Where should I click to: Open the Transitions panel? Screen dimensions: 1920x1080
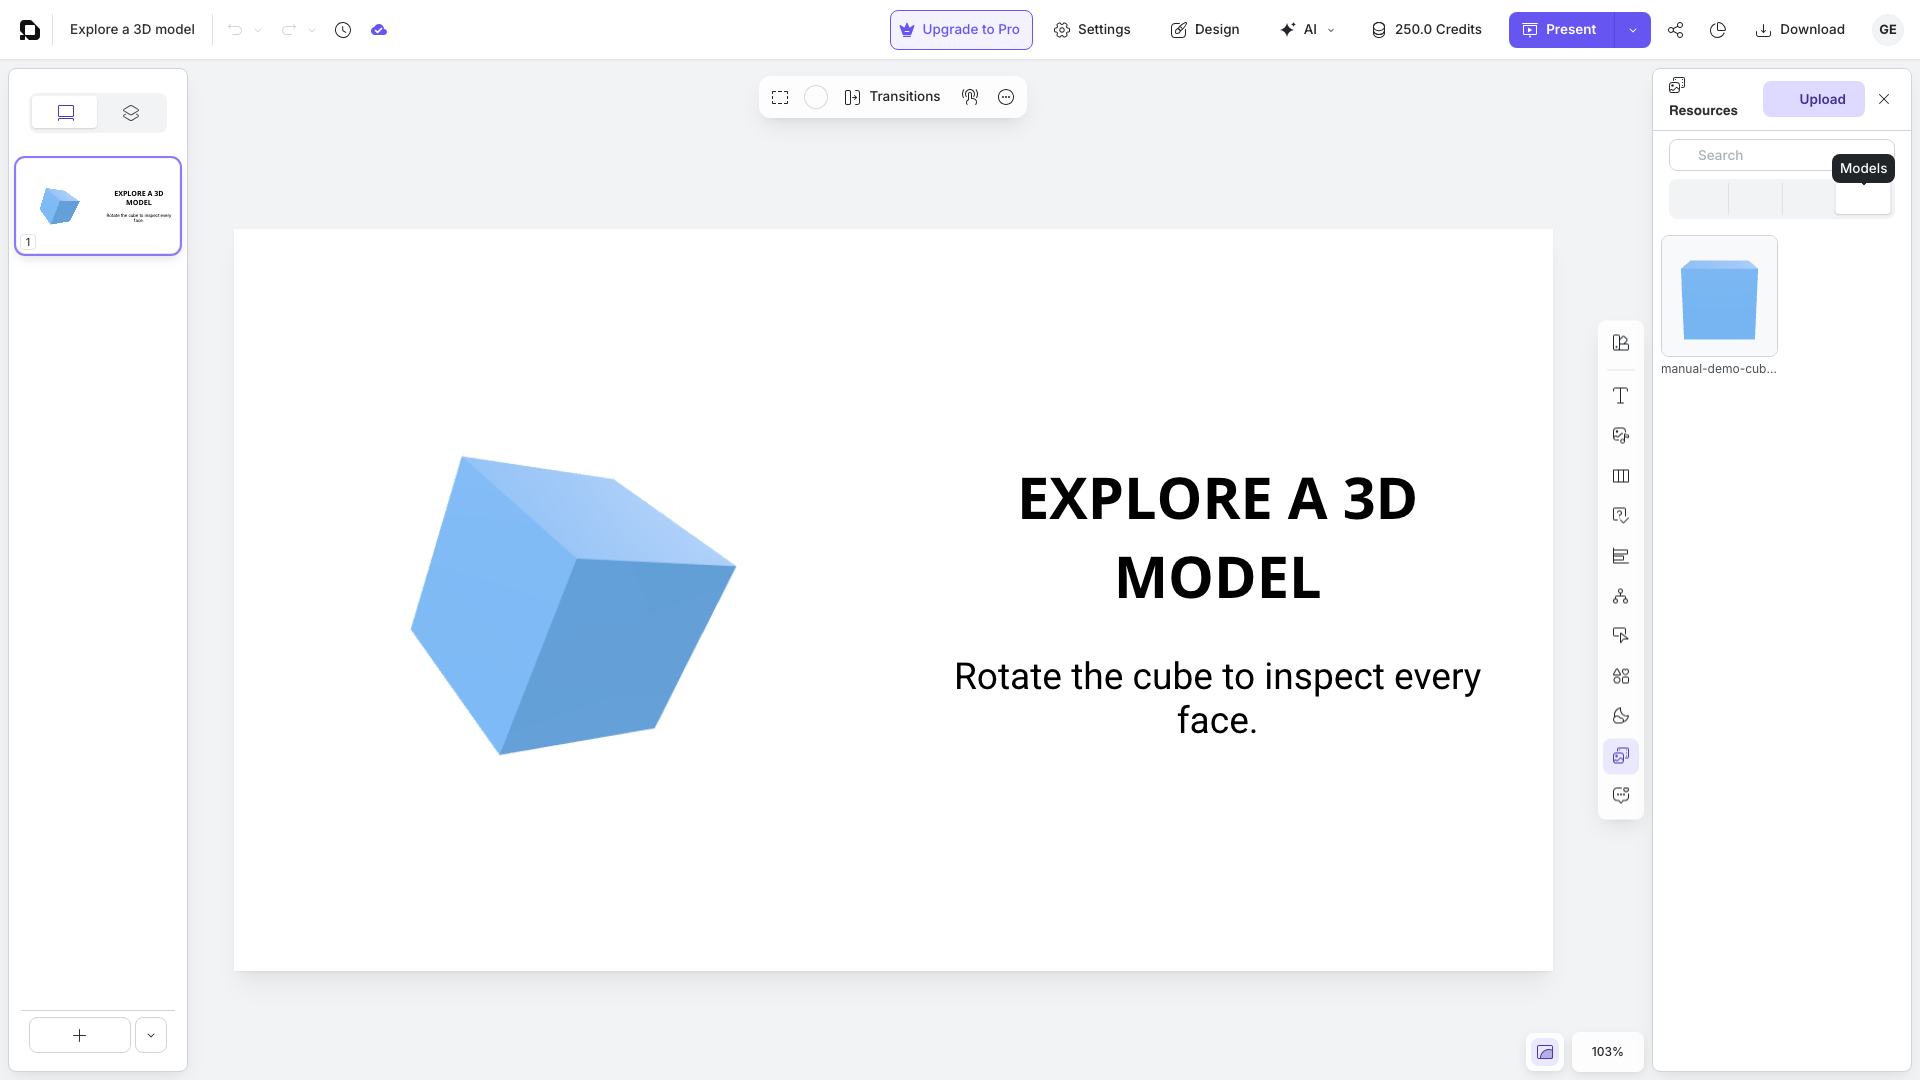click(893, 97)
